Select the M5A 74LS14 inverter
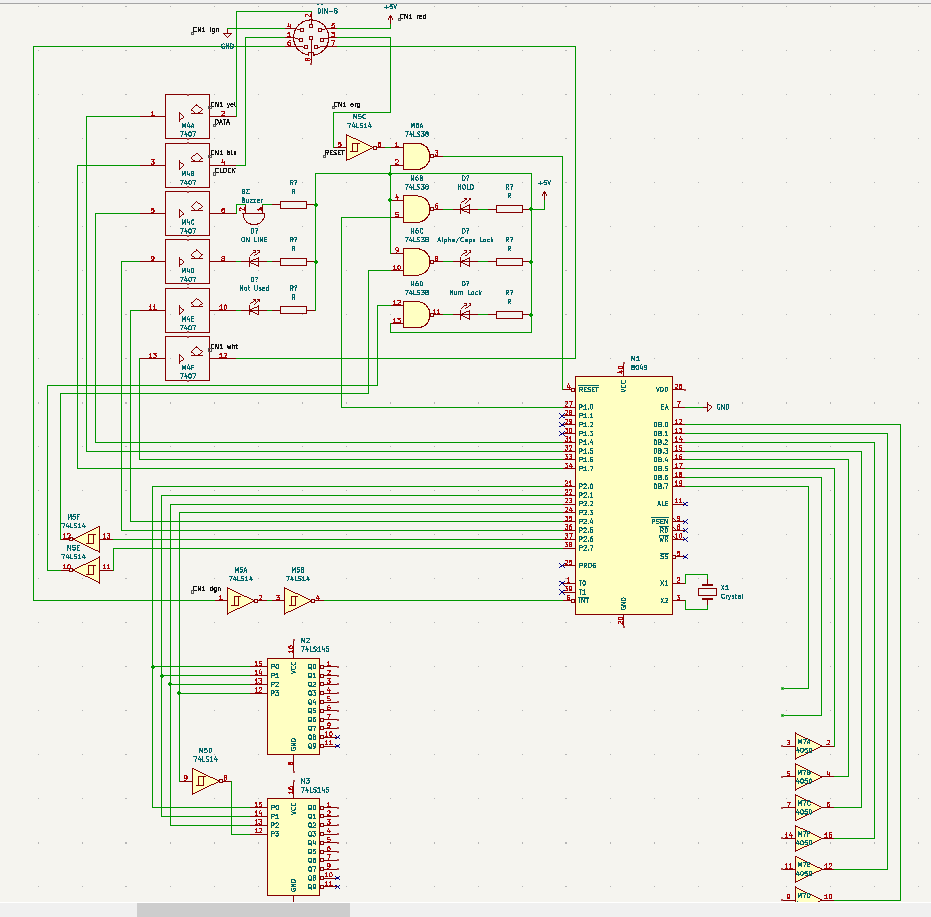 coord(240,600)
